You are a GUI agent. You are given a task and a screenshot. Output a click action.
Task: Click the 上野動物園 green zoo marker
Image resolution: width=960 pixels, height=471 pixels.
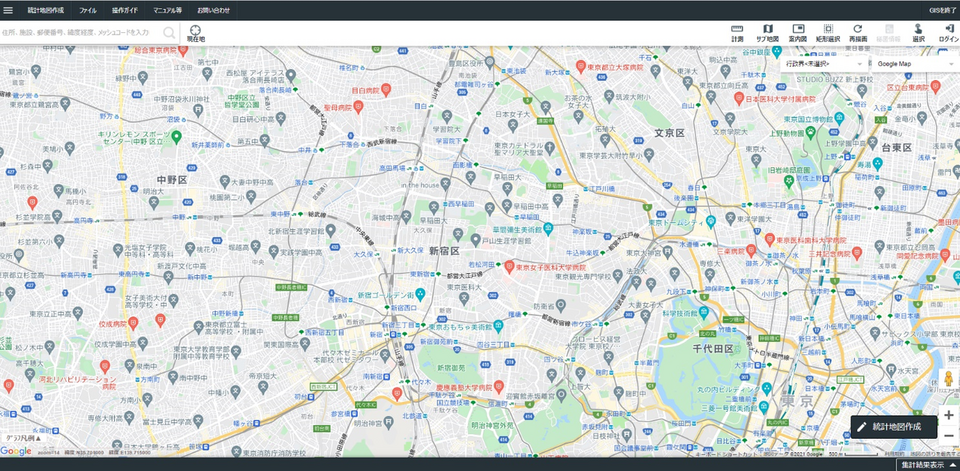click(x=811, y=131)
